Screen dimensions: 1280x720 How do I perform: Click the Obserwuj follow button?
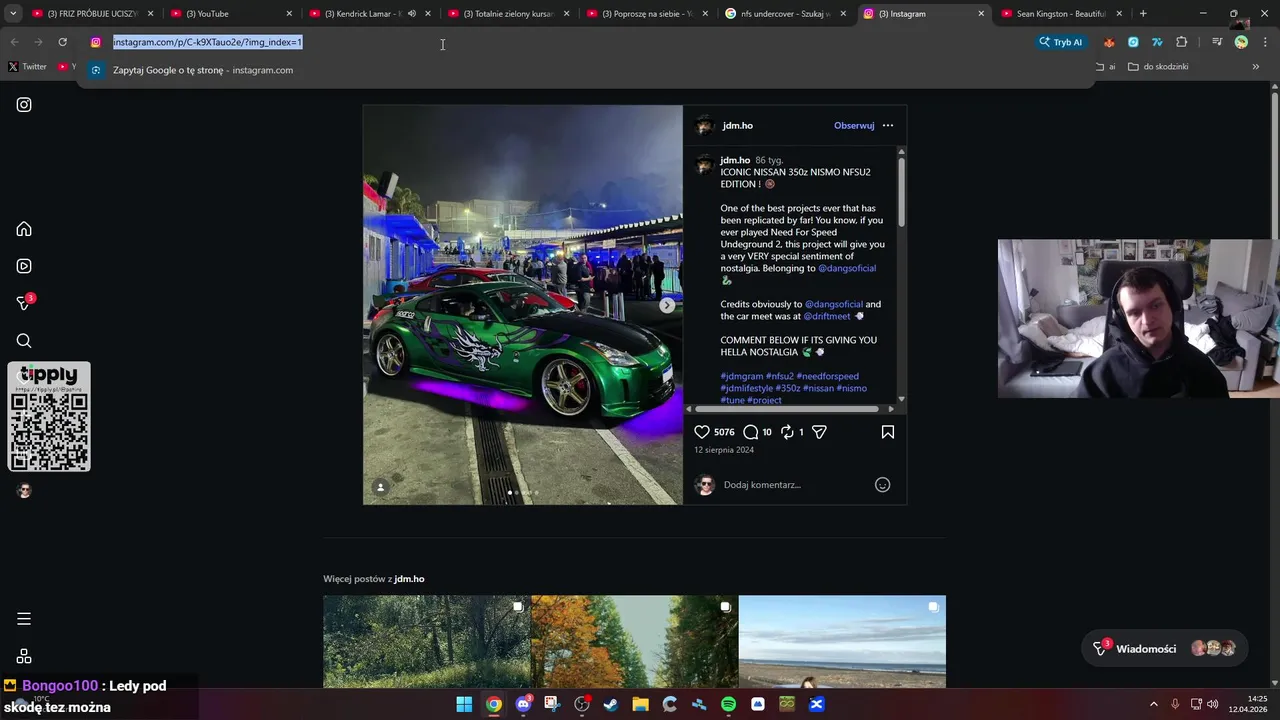(854, 126)
